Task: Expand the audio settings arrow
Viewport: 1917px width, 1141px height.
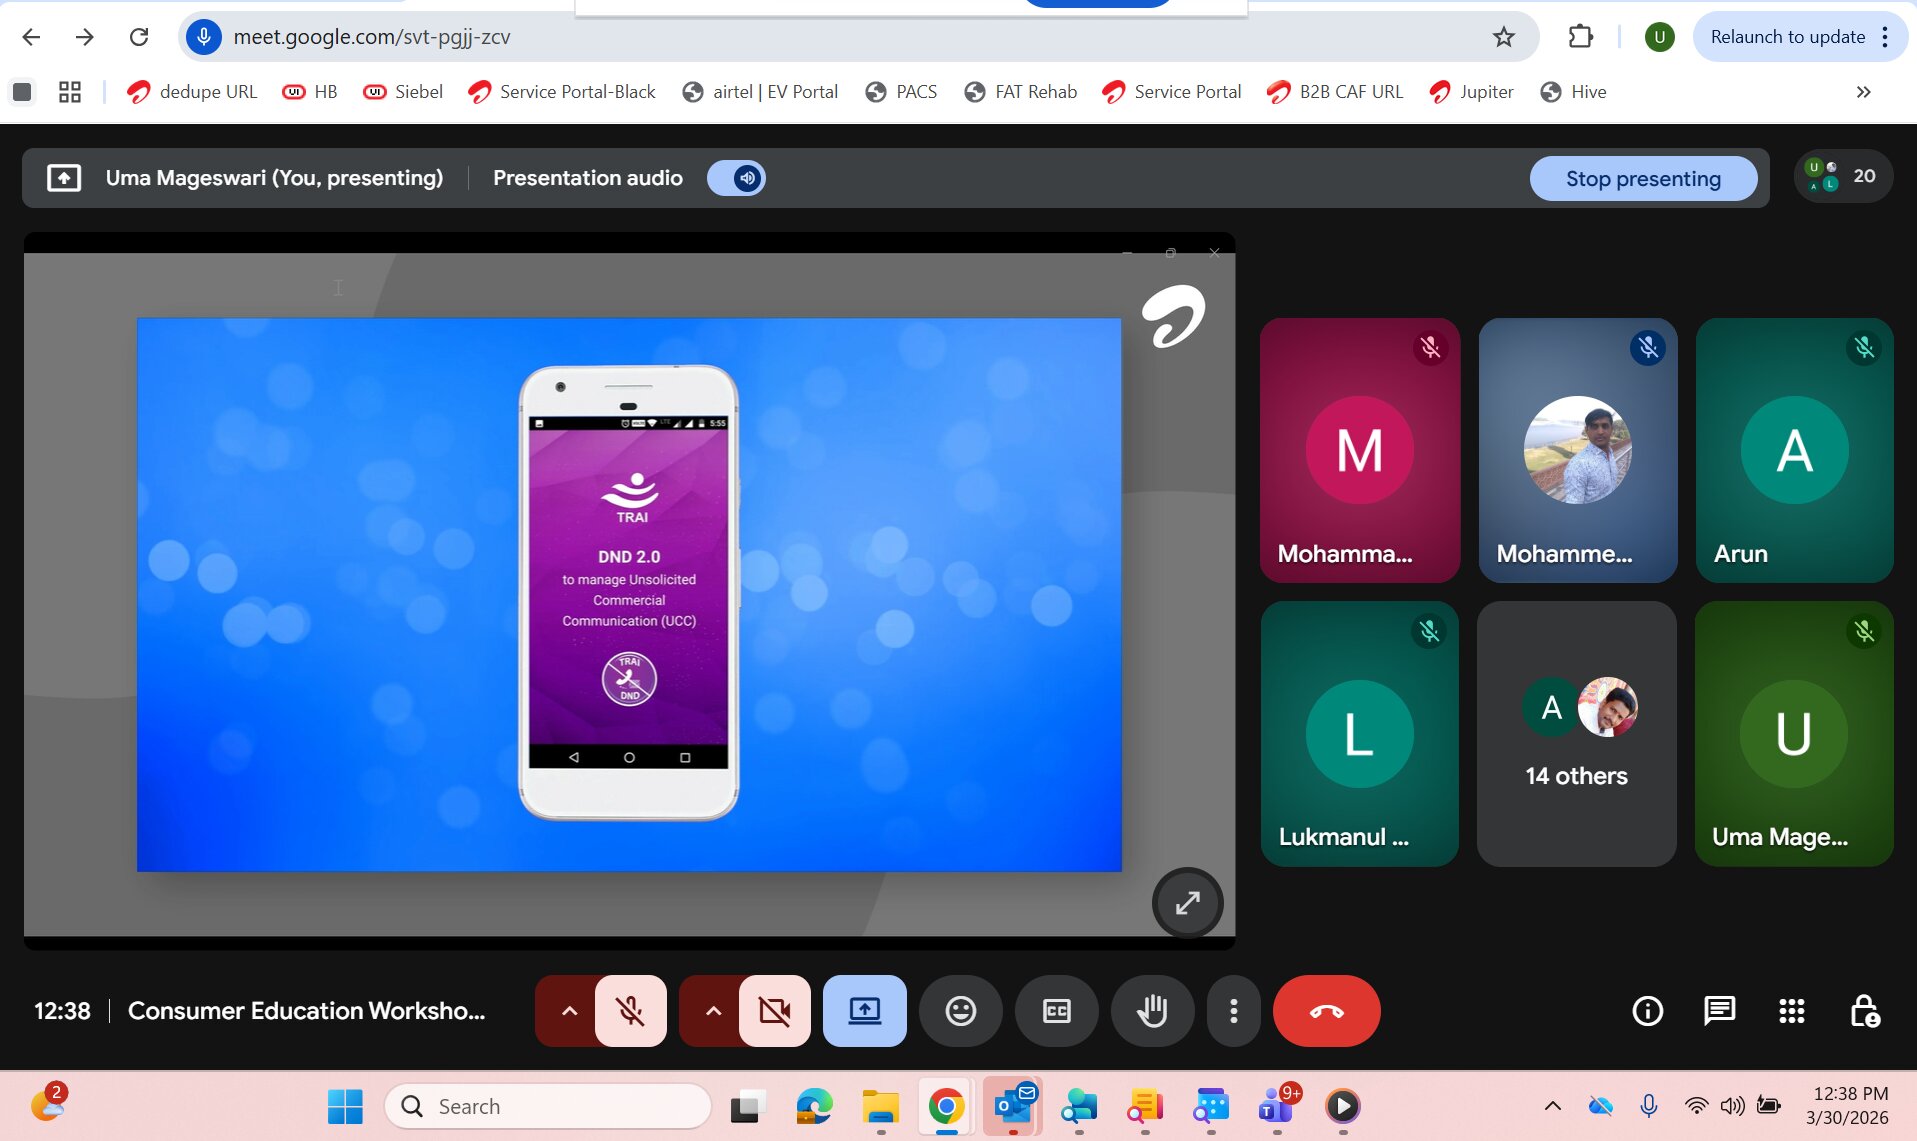Action: tap(568, 1011)
